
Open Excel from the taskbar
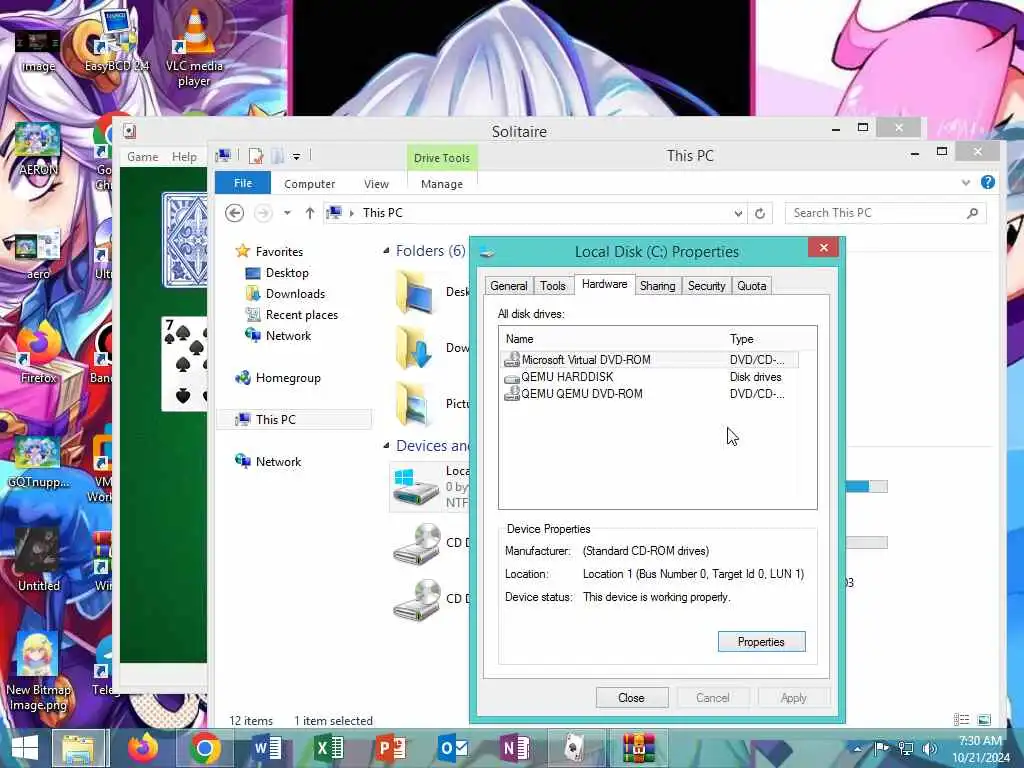(329, 748)
